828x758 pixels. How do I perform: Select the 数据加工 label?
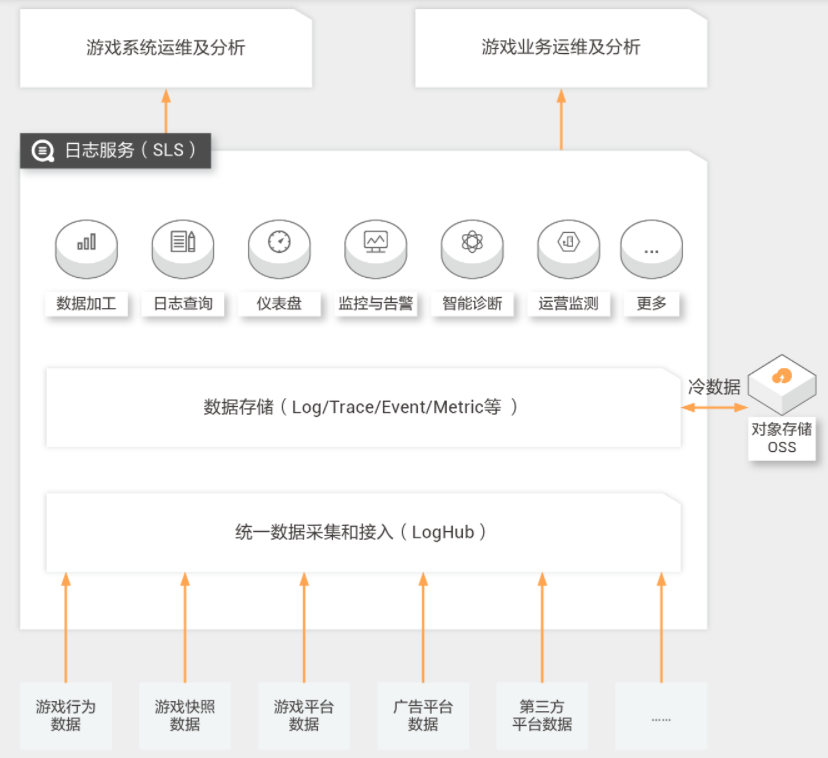point(87,304)
